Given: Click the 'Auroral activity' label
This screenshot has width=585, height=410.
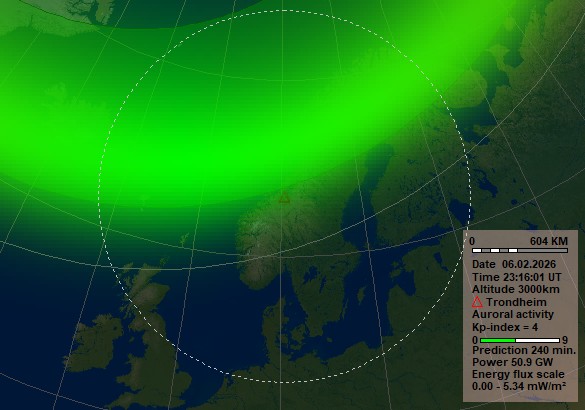Looking at the screenshot, I should click(513, 314).
